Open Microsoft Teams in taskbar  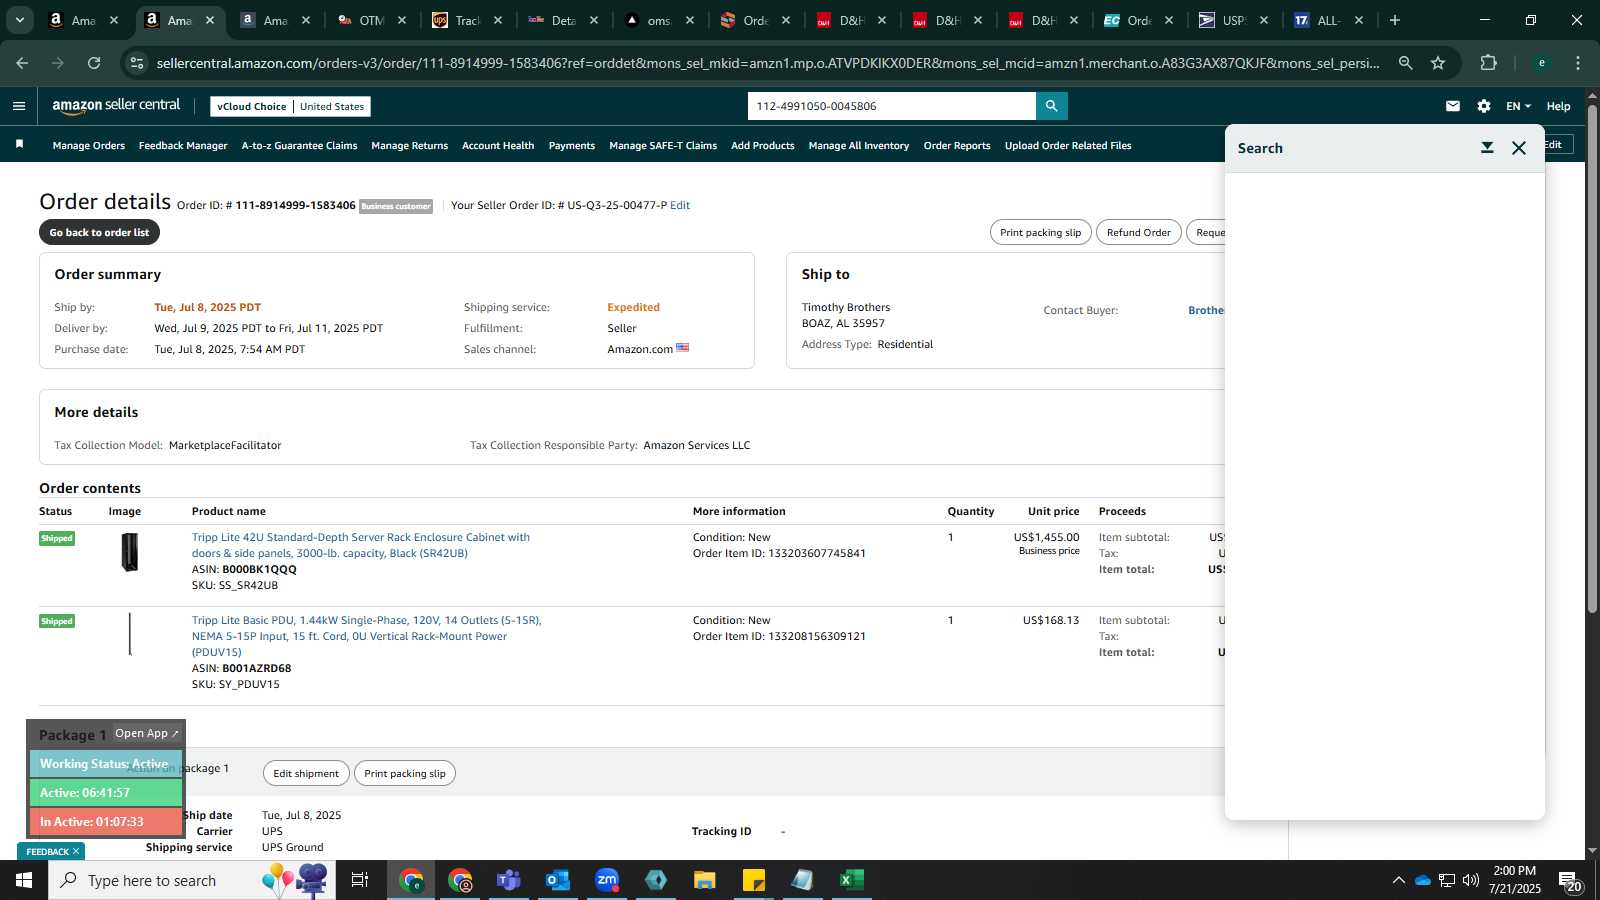509,880
